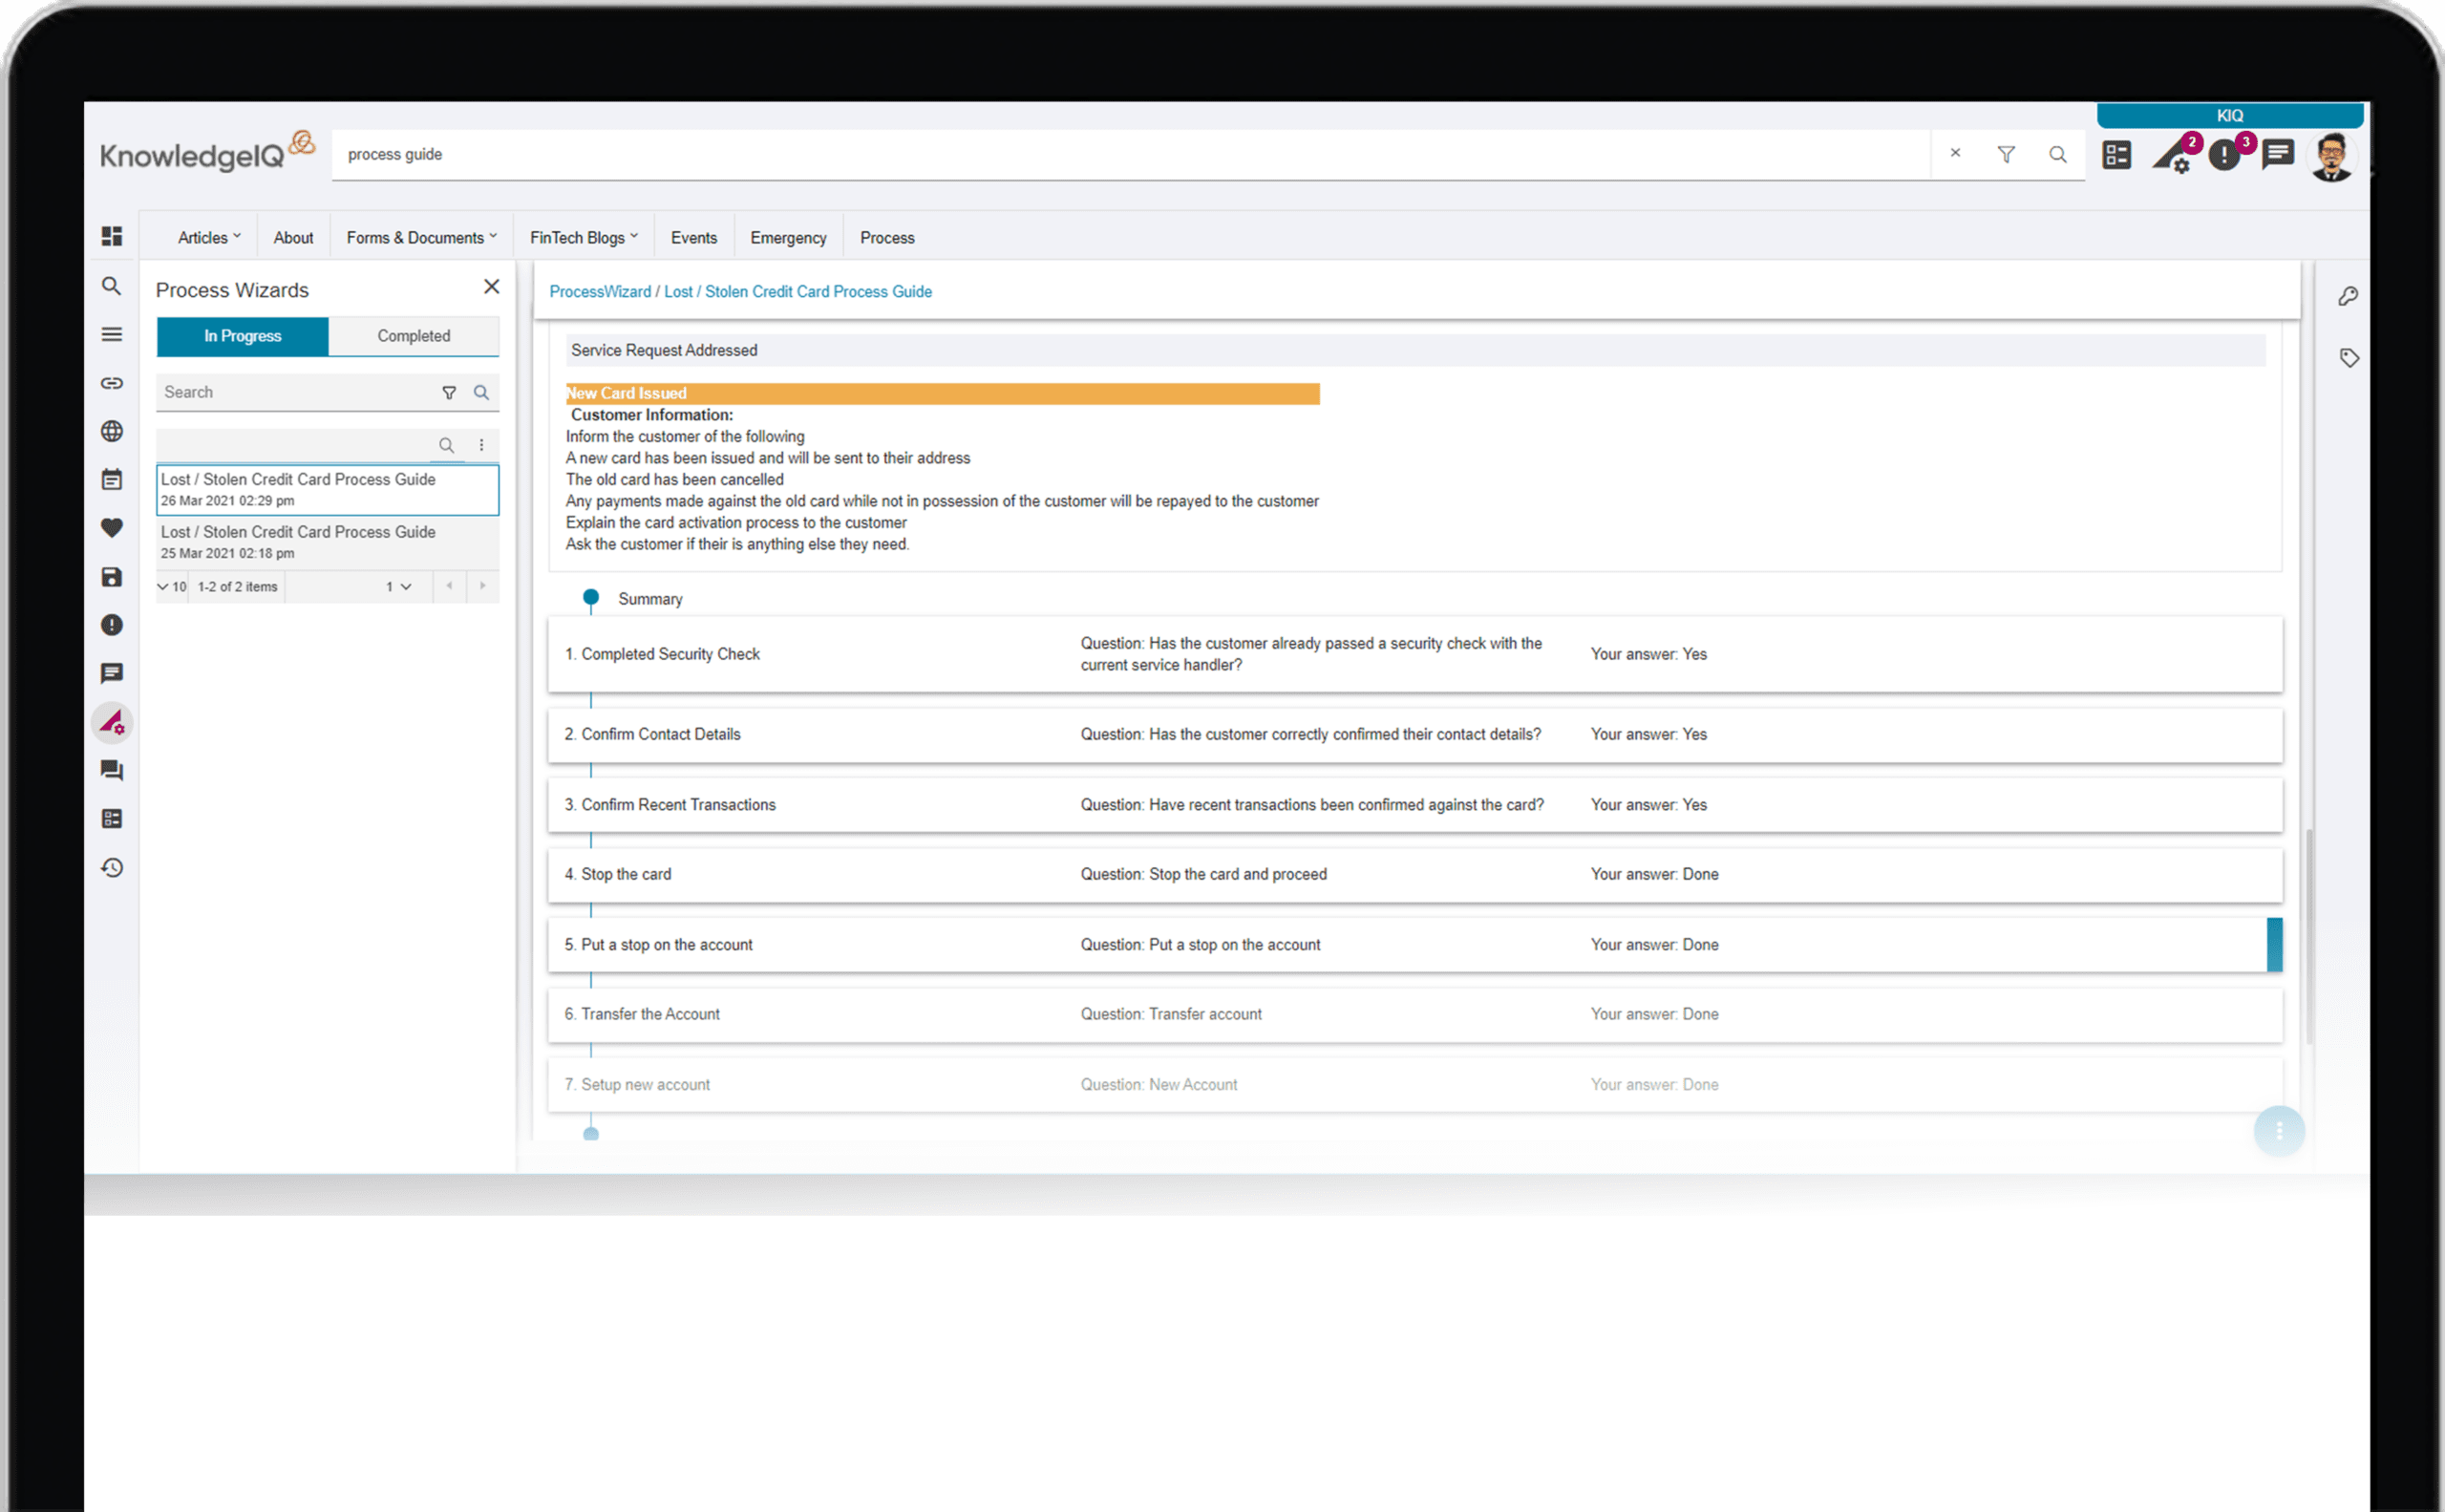Open the exclamation alerts icon in sidebar
2445x1512 pixels.
112,625
